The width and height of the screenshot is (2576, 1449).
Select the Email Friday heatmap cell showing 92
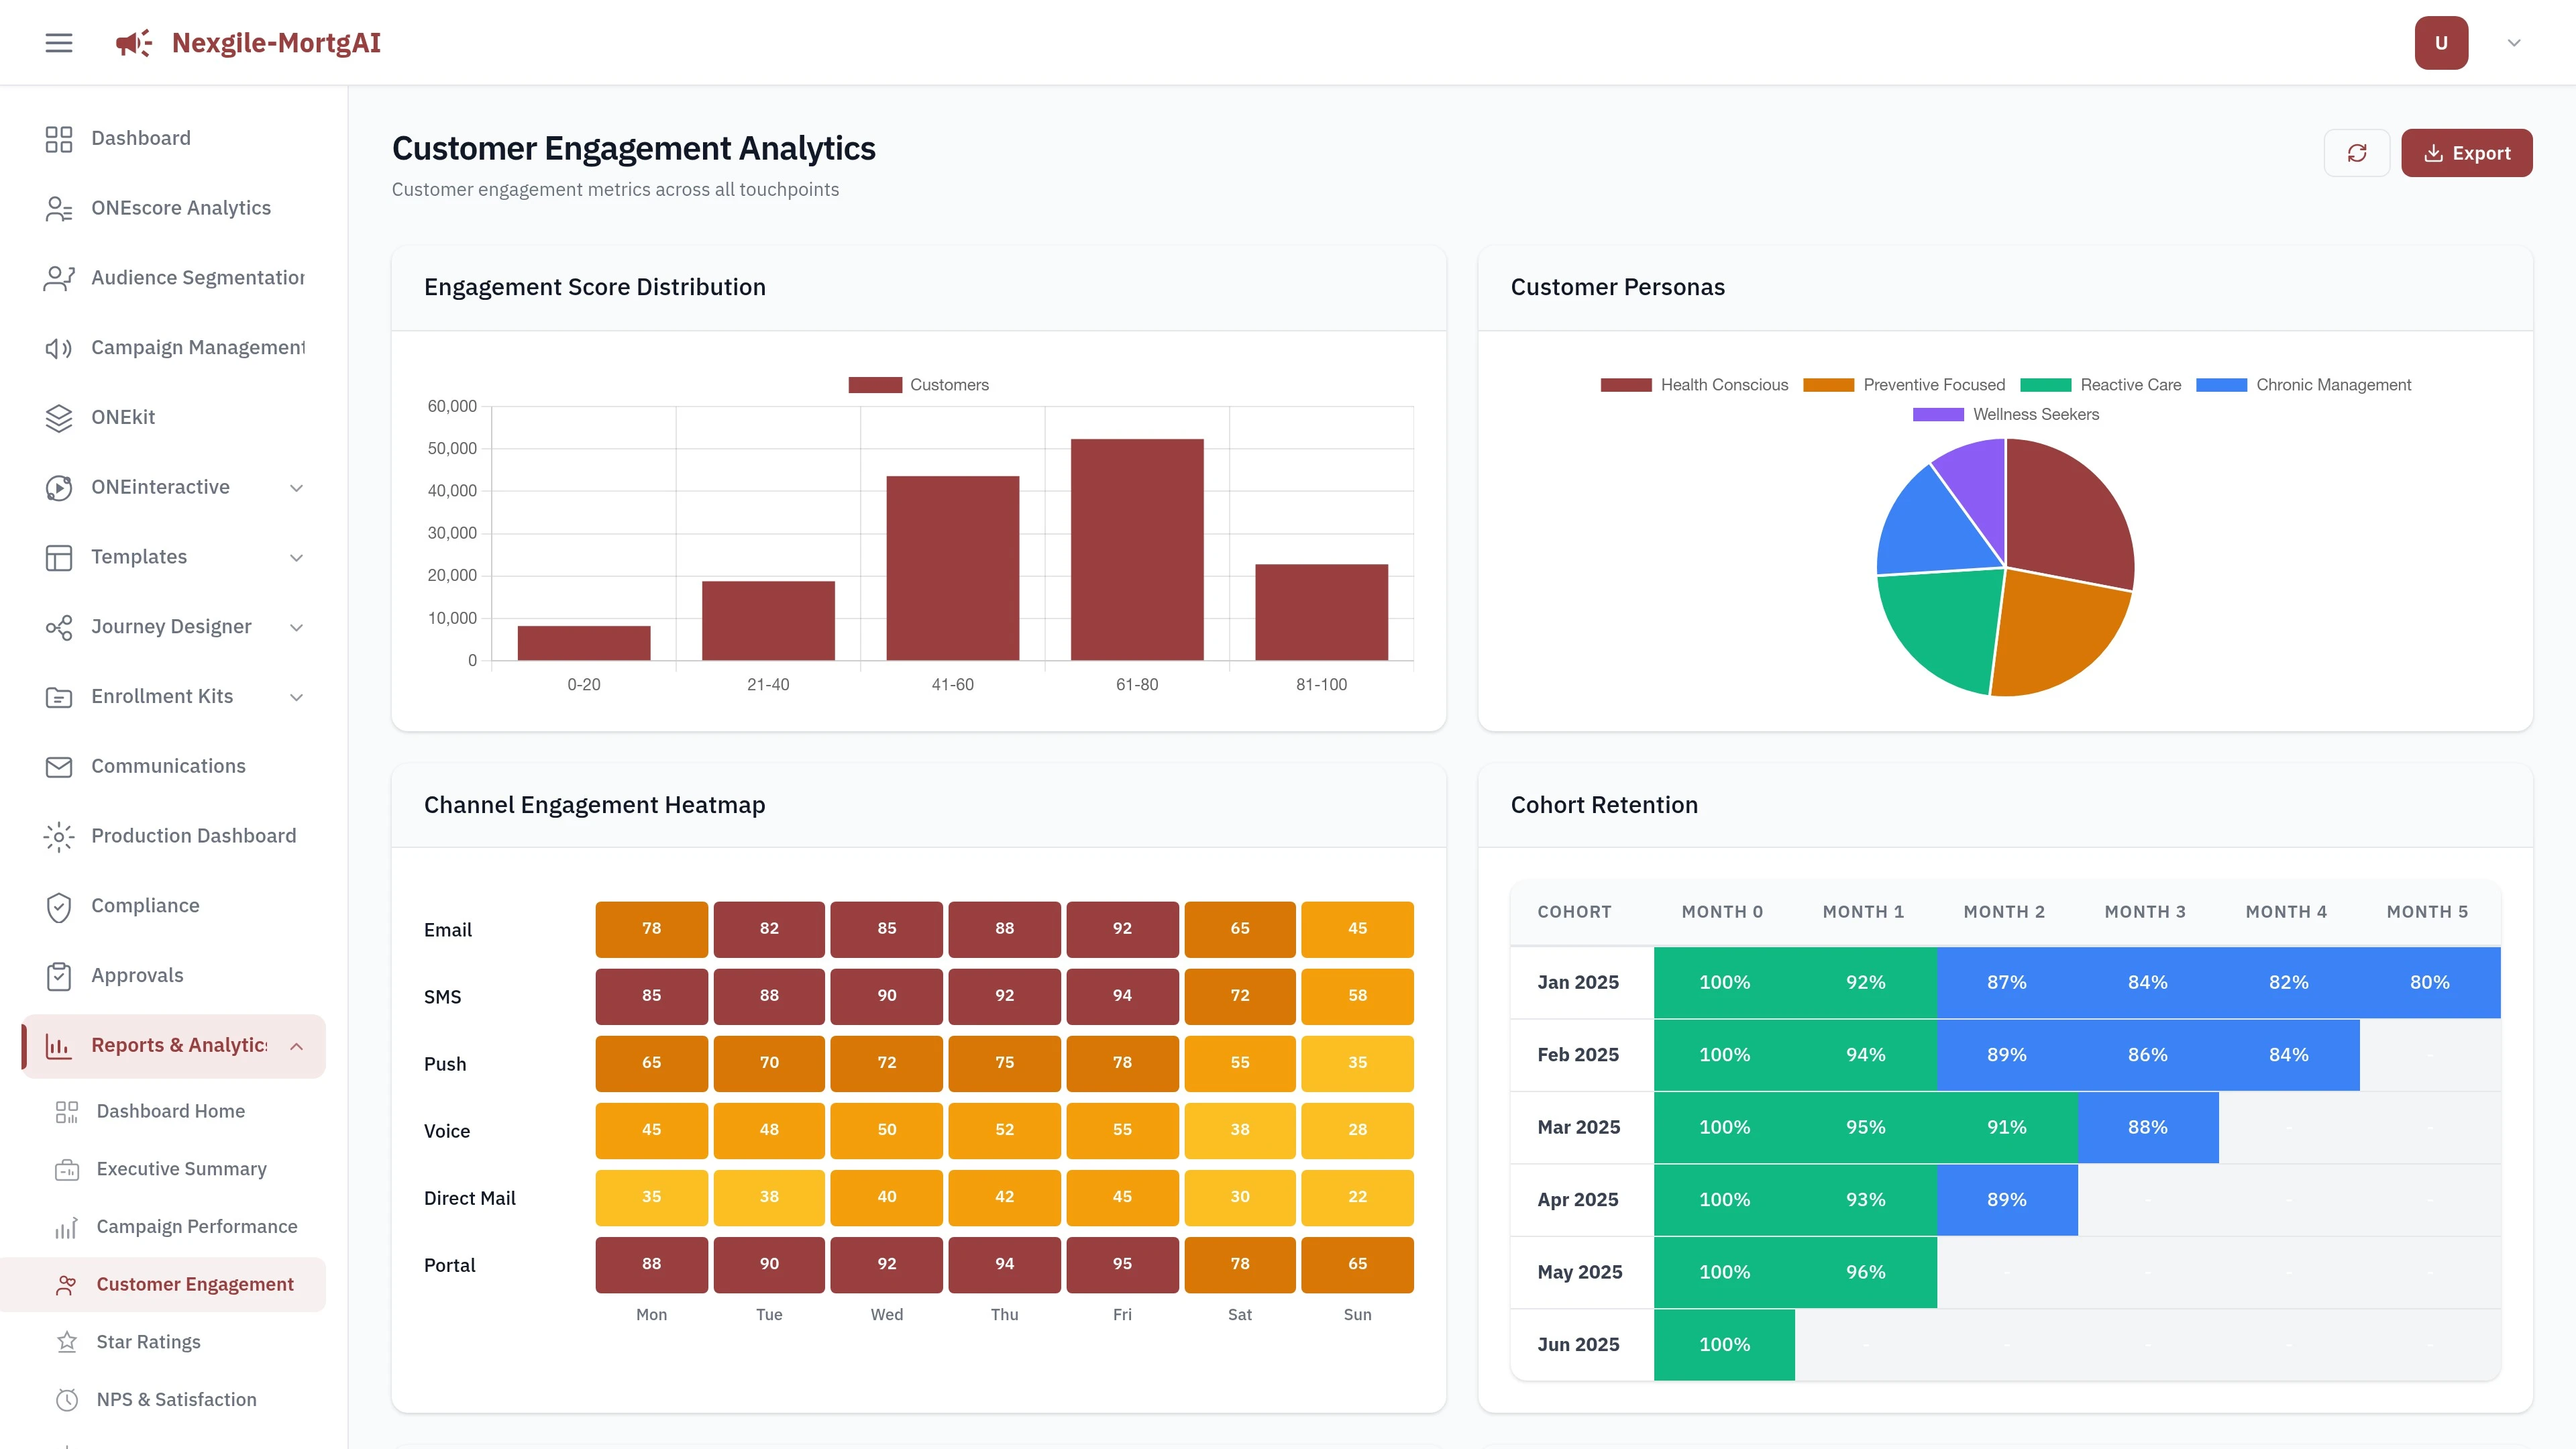coord(1122,928)
